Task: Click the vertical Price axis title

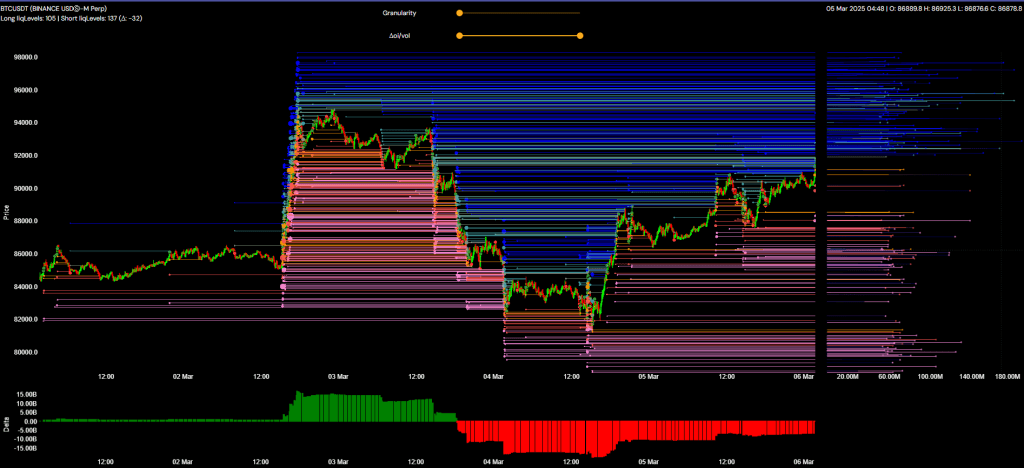Action: (6, 213)
